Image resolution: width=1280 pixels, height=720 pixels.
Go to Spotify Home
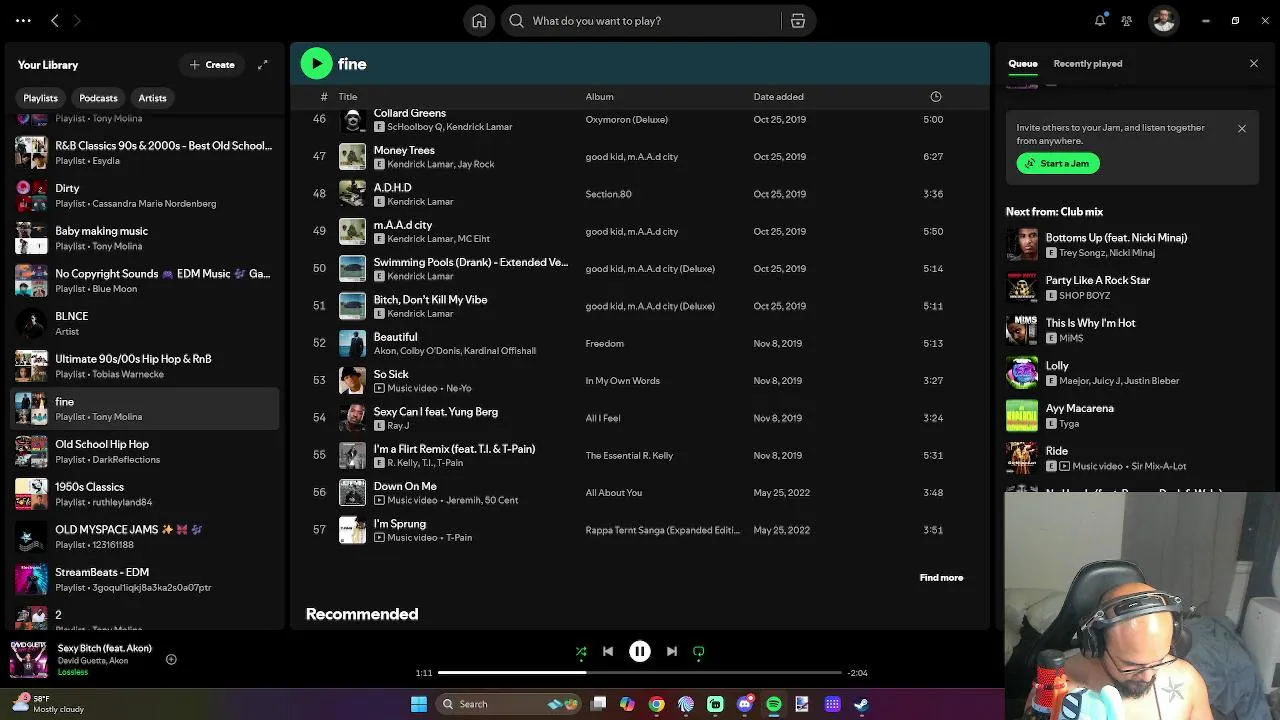479,21
